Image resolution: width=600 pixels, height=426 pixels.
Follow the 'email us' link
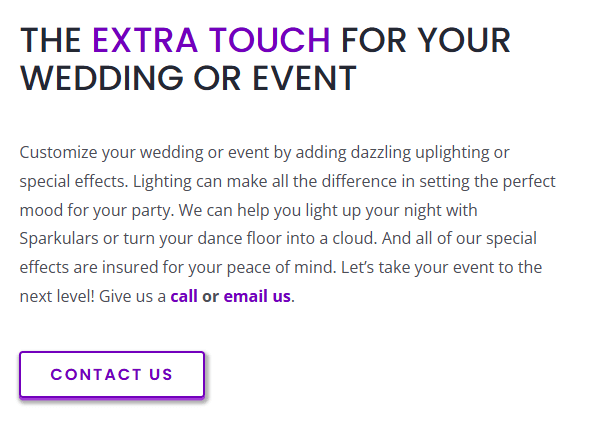257,296
